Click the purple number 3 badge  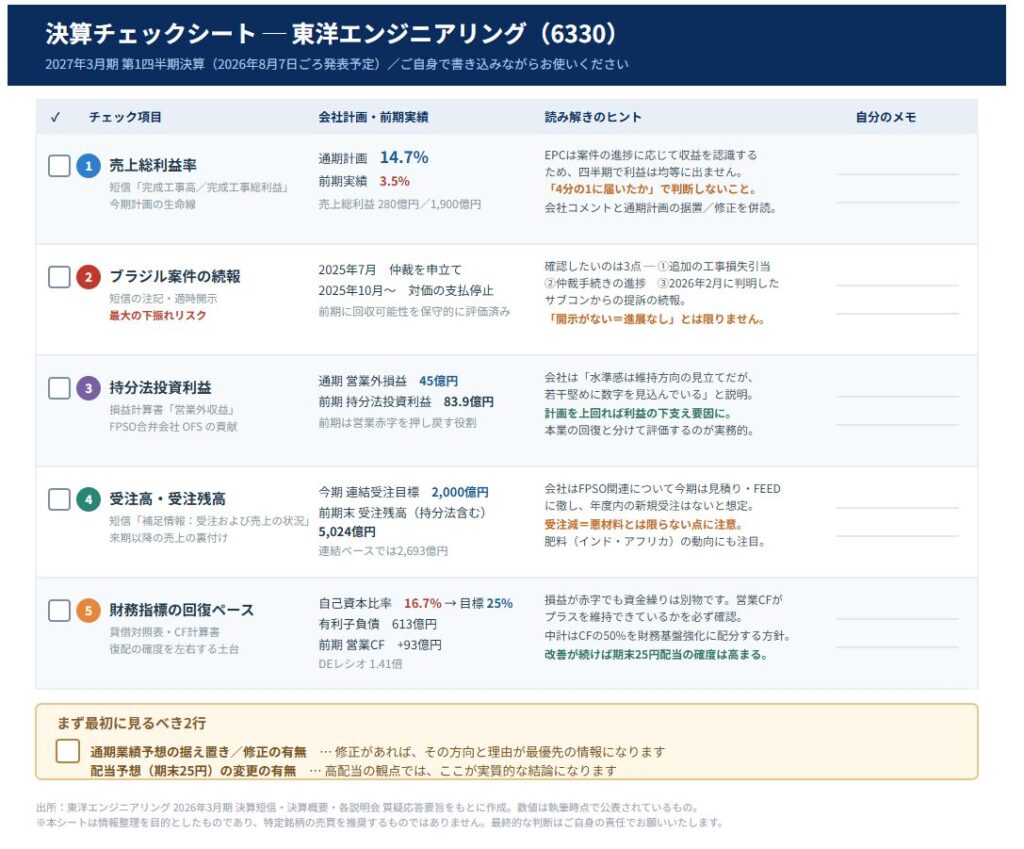click(x=89, y=388)
